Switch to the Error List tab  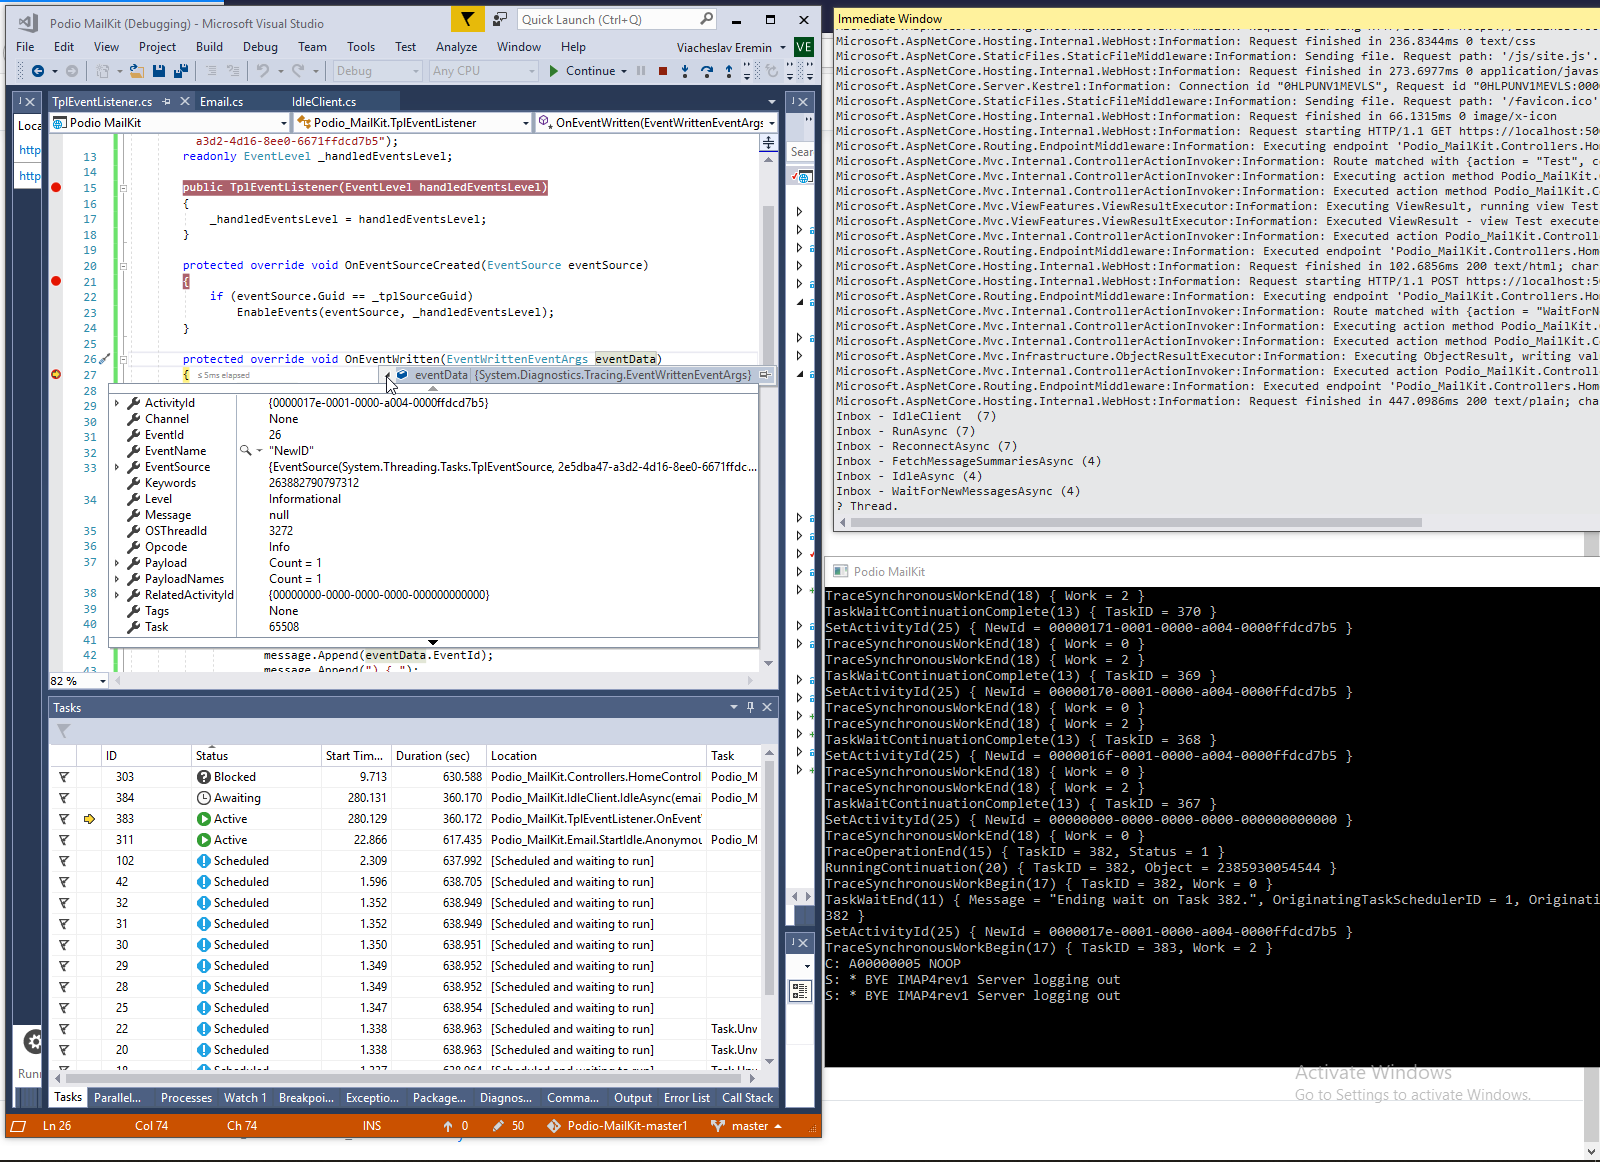pos(687,1098)
